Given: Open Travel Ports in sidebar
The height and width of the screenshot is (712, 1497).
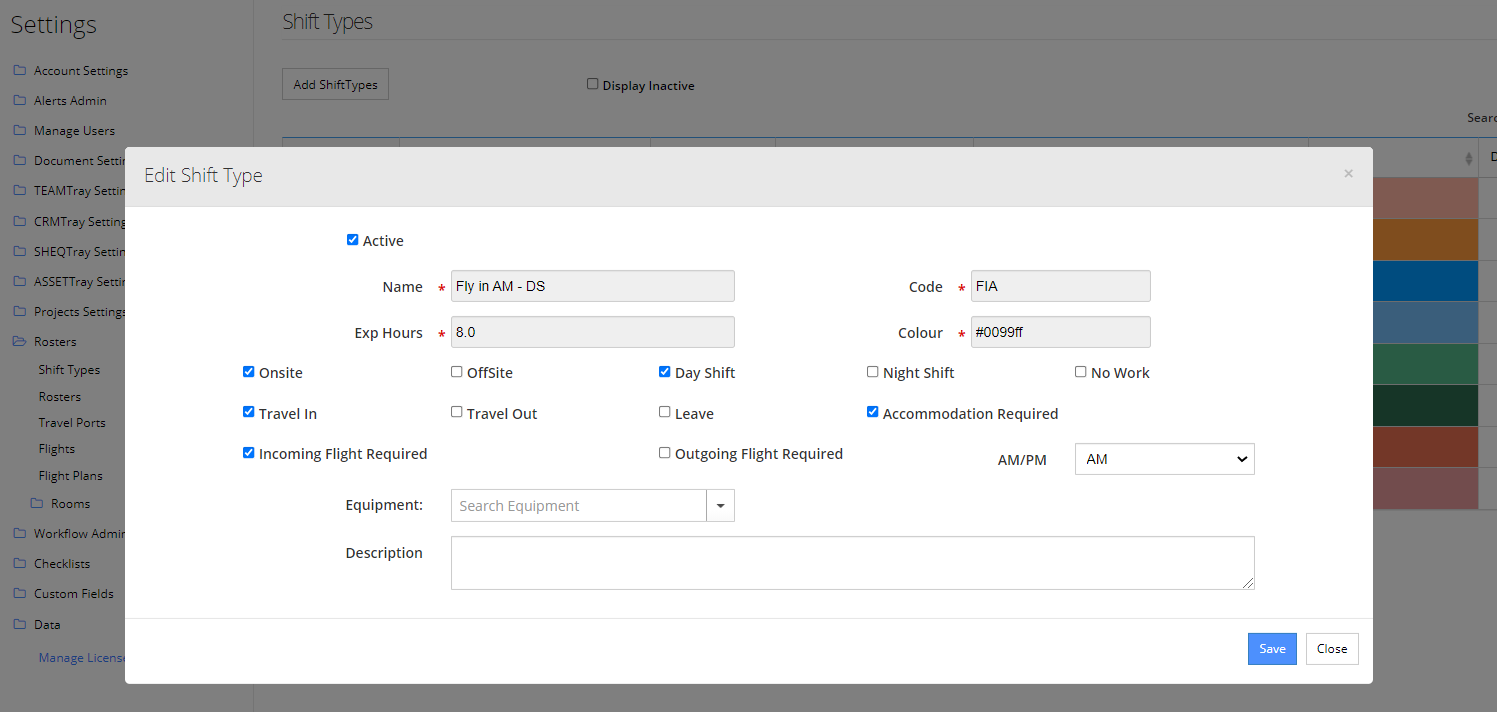Looking at the screenshot, I should click(72, 423).
